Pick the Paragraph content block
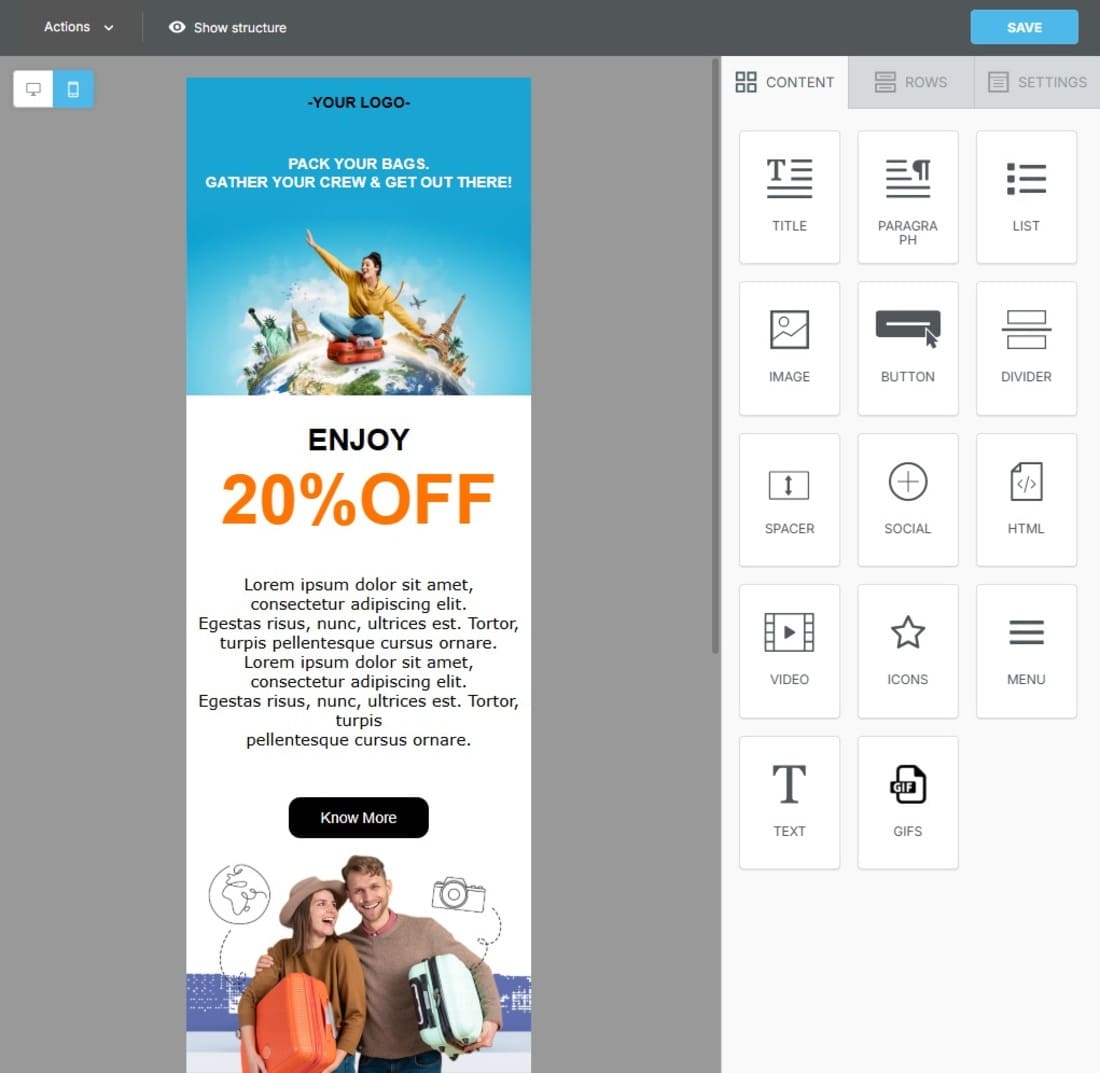The height and width of the screenshot is (1073, 1100). (907, 197)
